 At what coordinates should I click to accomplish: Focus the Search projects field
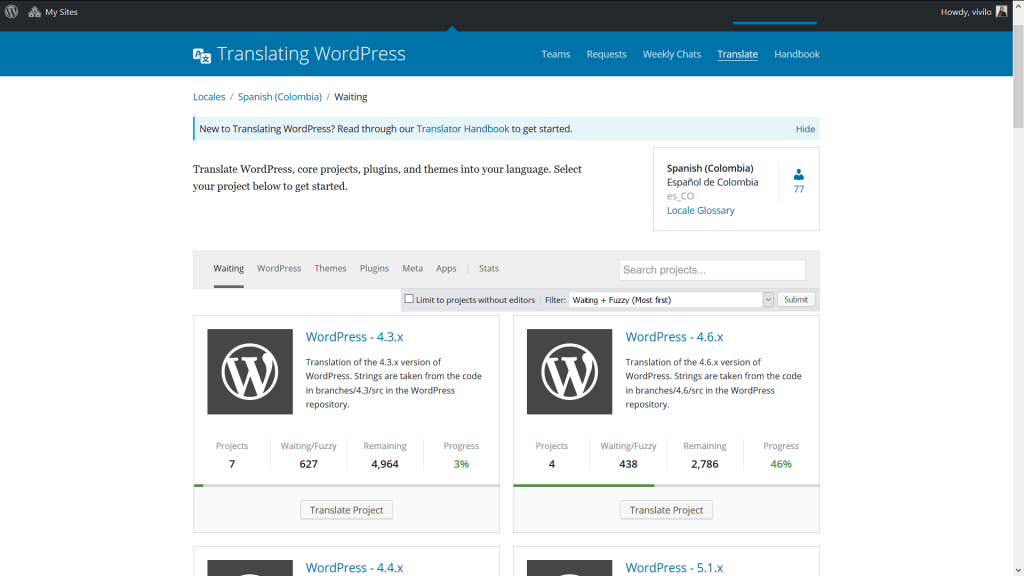click(x=712, y=270)
